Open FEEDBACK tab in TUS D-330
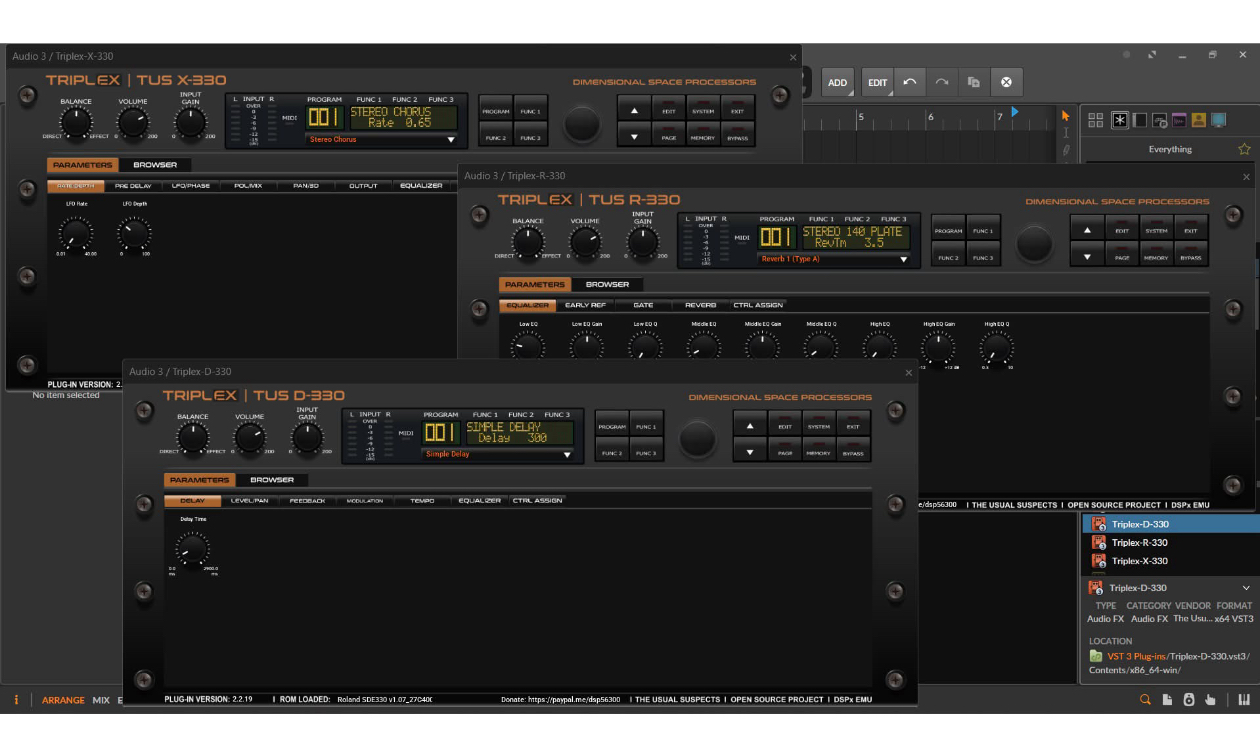 (x=307, y=500)
